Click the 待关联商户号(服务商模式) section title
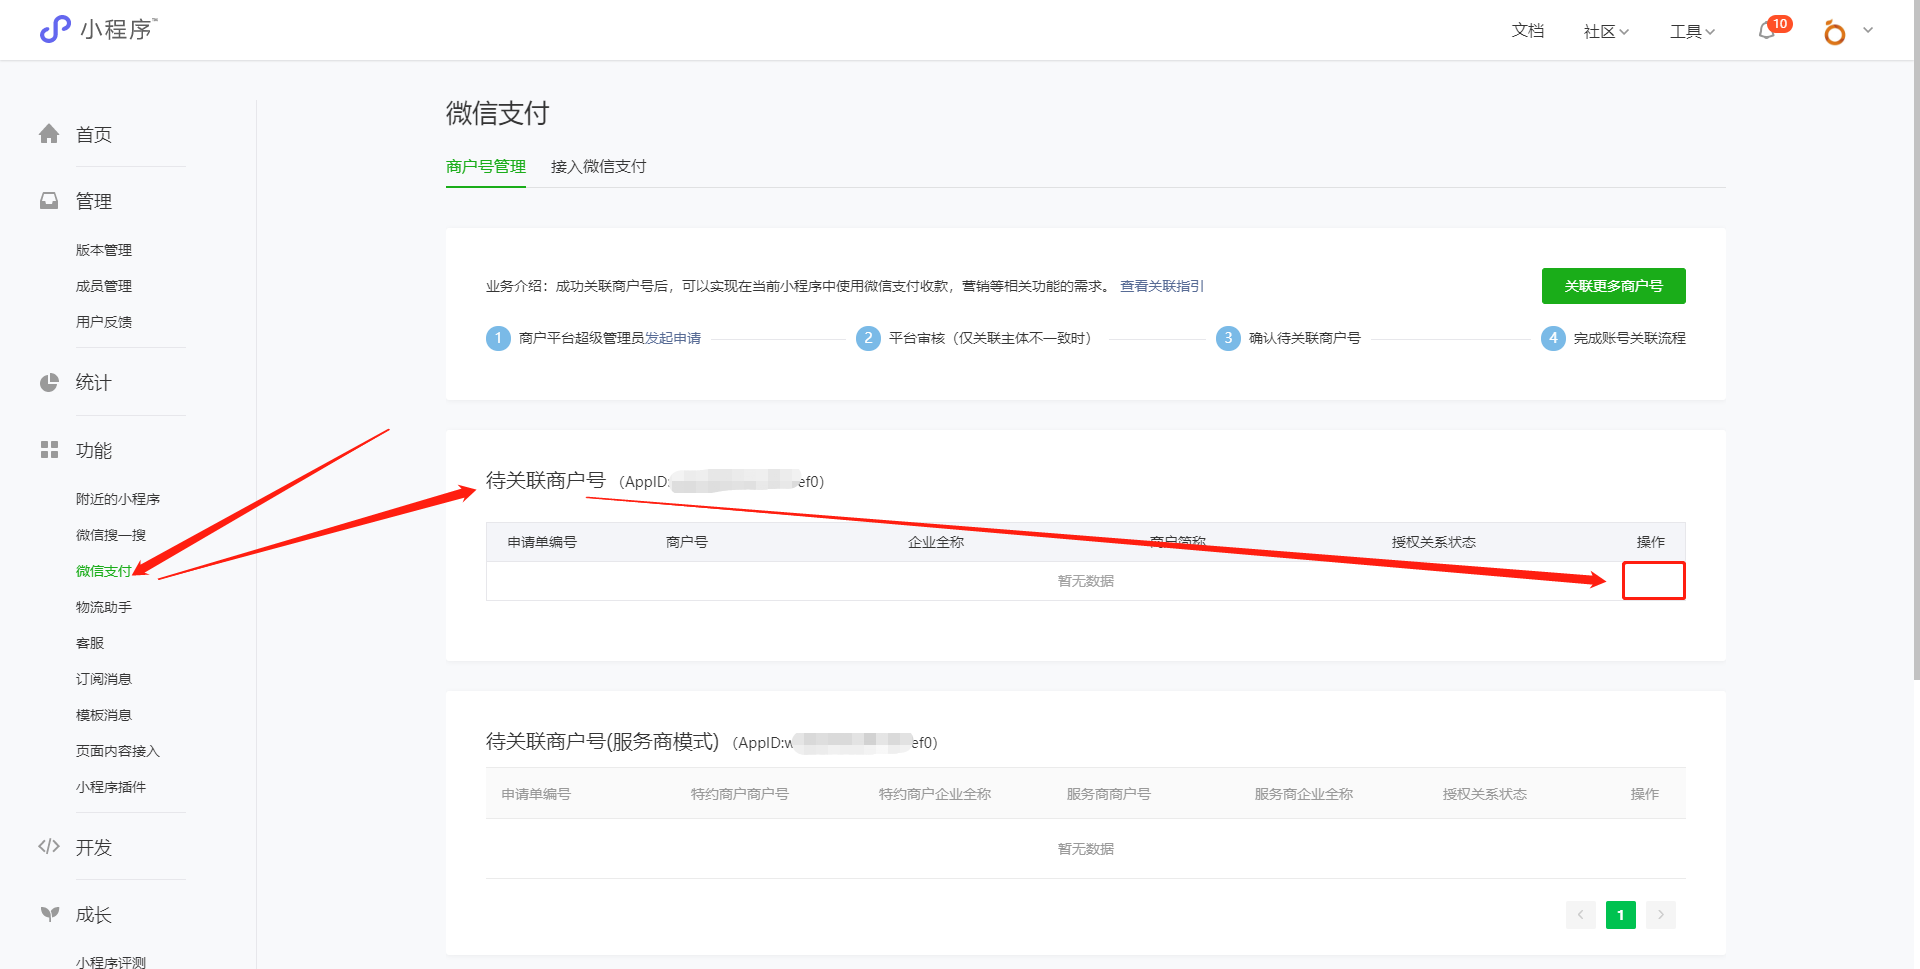The image size is (1920, 969). coord(603,741)
